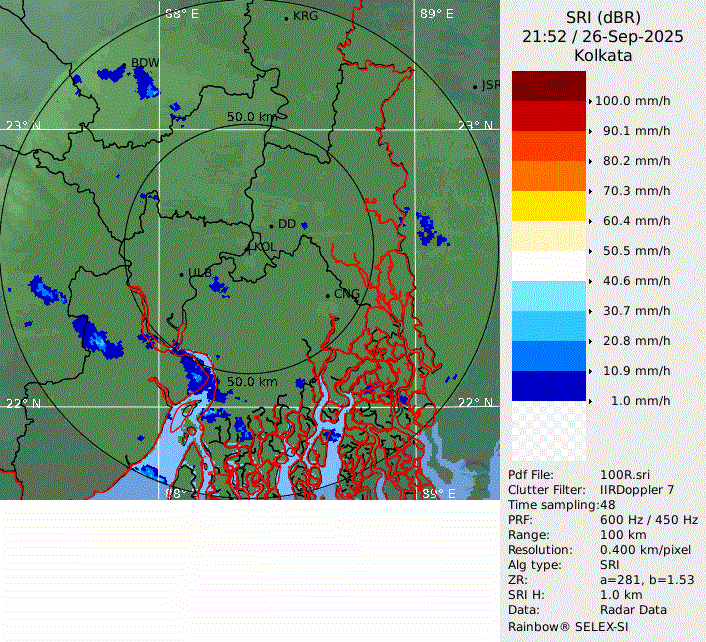
Task: Click the CNG station marker
Action: click(328, 294)
